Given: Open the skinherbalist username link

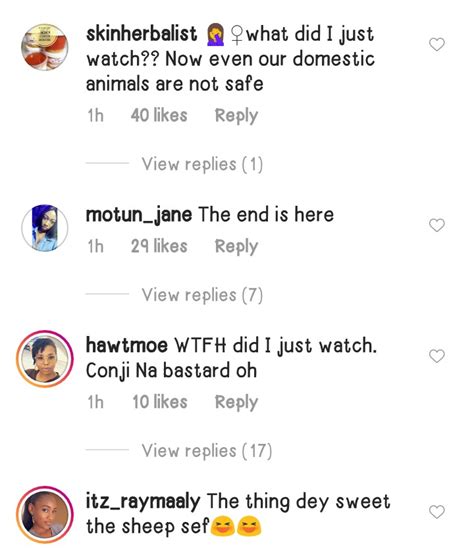Looking at the screenshot, I should click(141, 34).
